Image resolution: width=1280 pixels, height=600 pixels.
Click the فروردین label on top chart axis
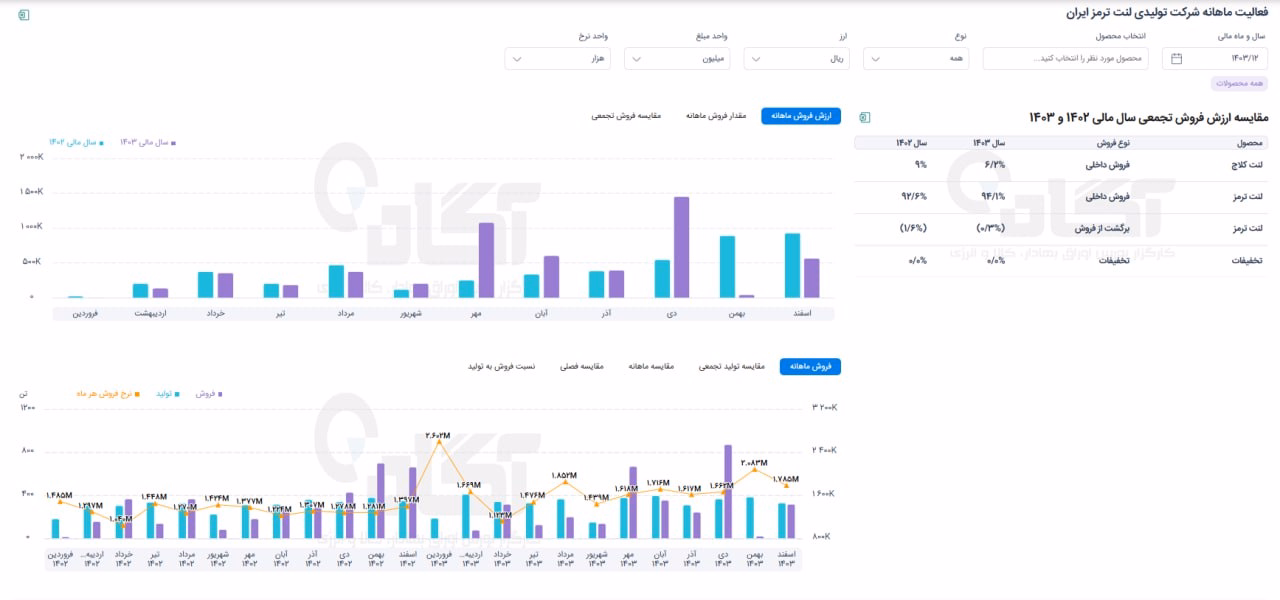(x=83, y=313)
